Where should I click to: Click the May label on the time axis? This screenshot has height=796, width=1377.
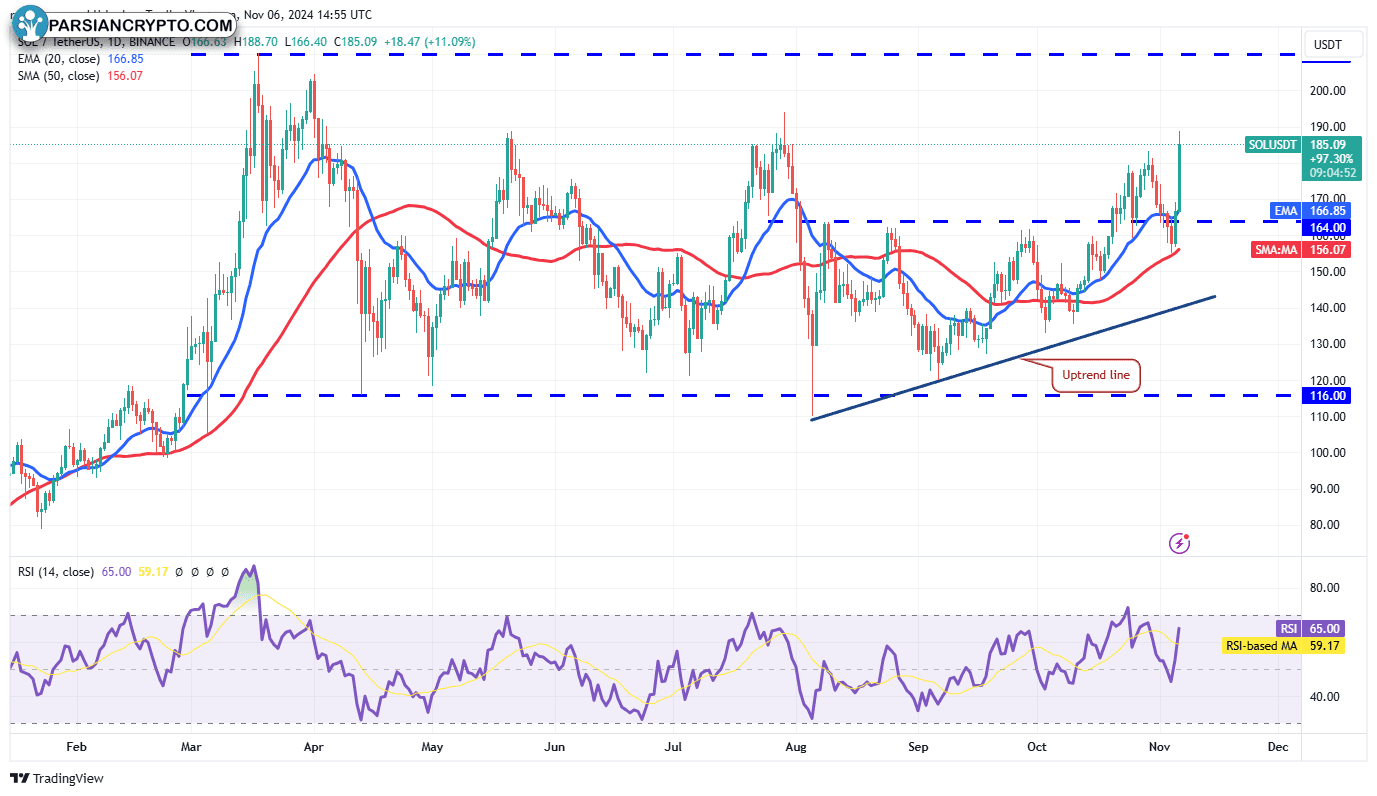tap(432, 747)
